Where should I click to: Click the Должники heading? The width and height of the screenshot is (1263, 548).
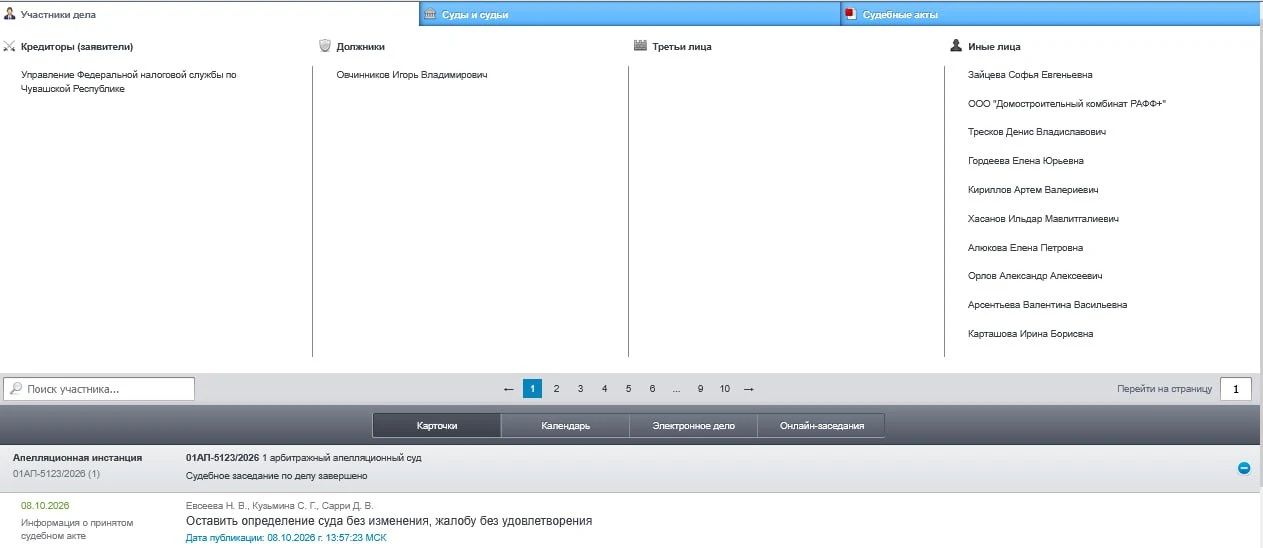[x=360, y=46]
